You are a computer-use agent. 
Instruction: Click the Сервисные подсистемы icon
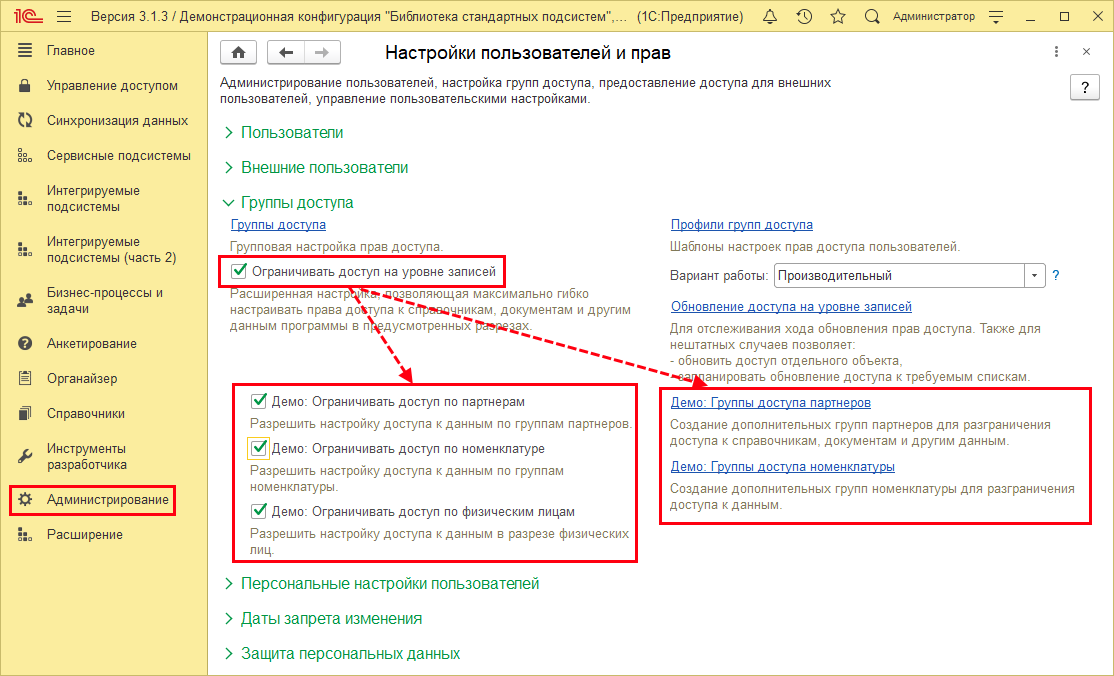[x=25, y=156]
